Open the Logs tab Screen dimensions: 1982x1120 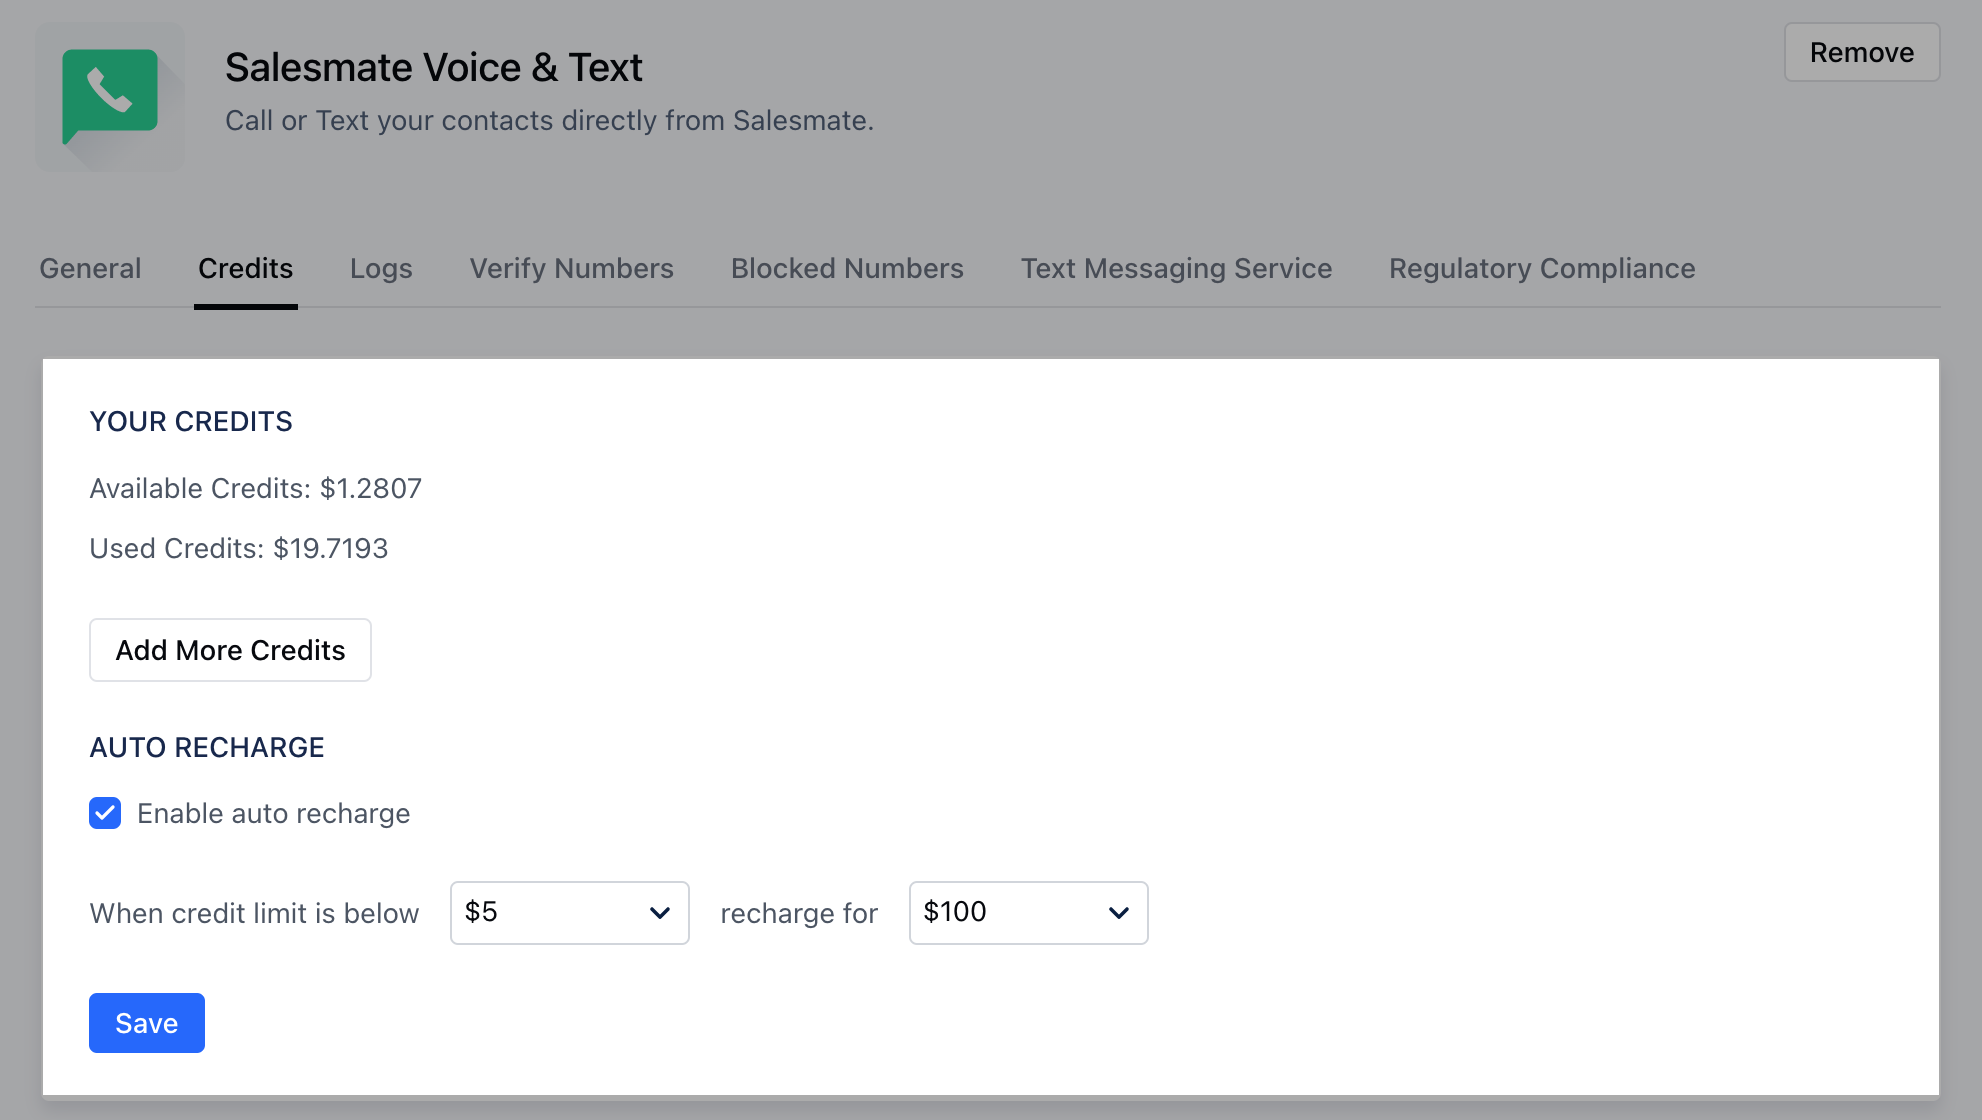(381, 268)
